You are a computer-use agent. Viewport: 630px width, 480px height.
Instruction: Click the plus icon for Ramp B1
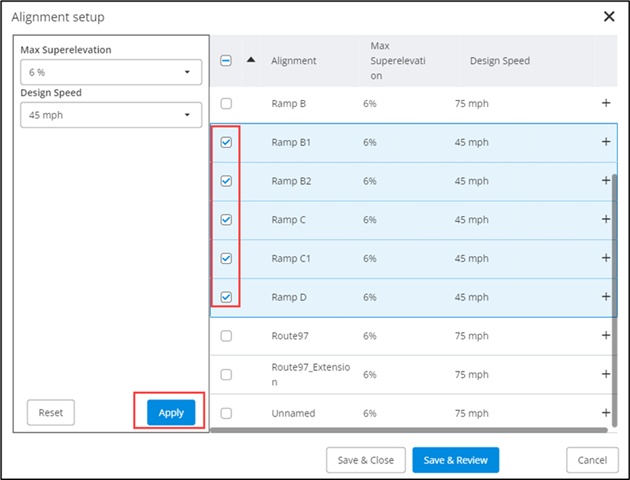click(605, 142)
